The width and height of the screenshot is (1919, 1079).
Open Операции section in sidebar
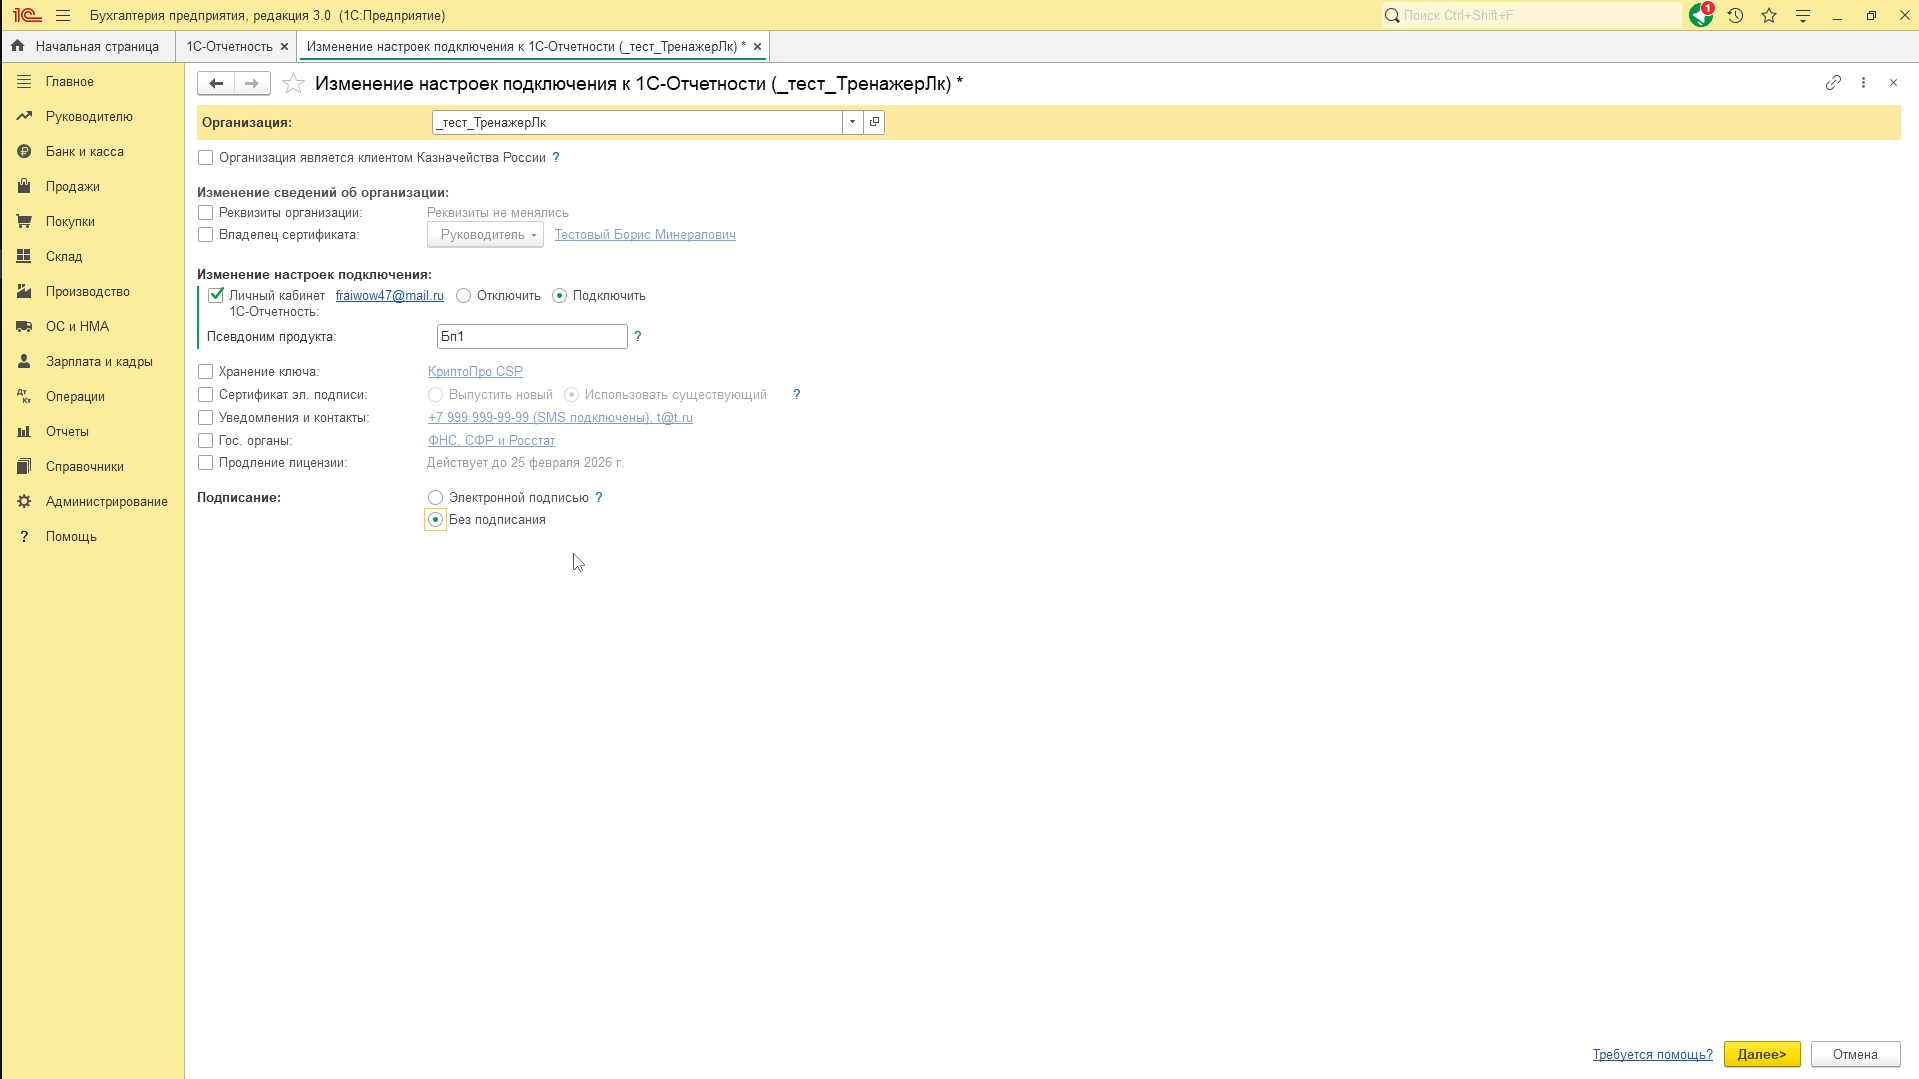point(93,397)
